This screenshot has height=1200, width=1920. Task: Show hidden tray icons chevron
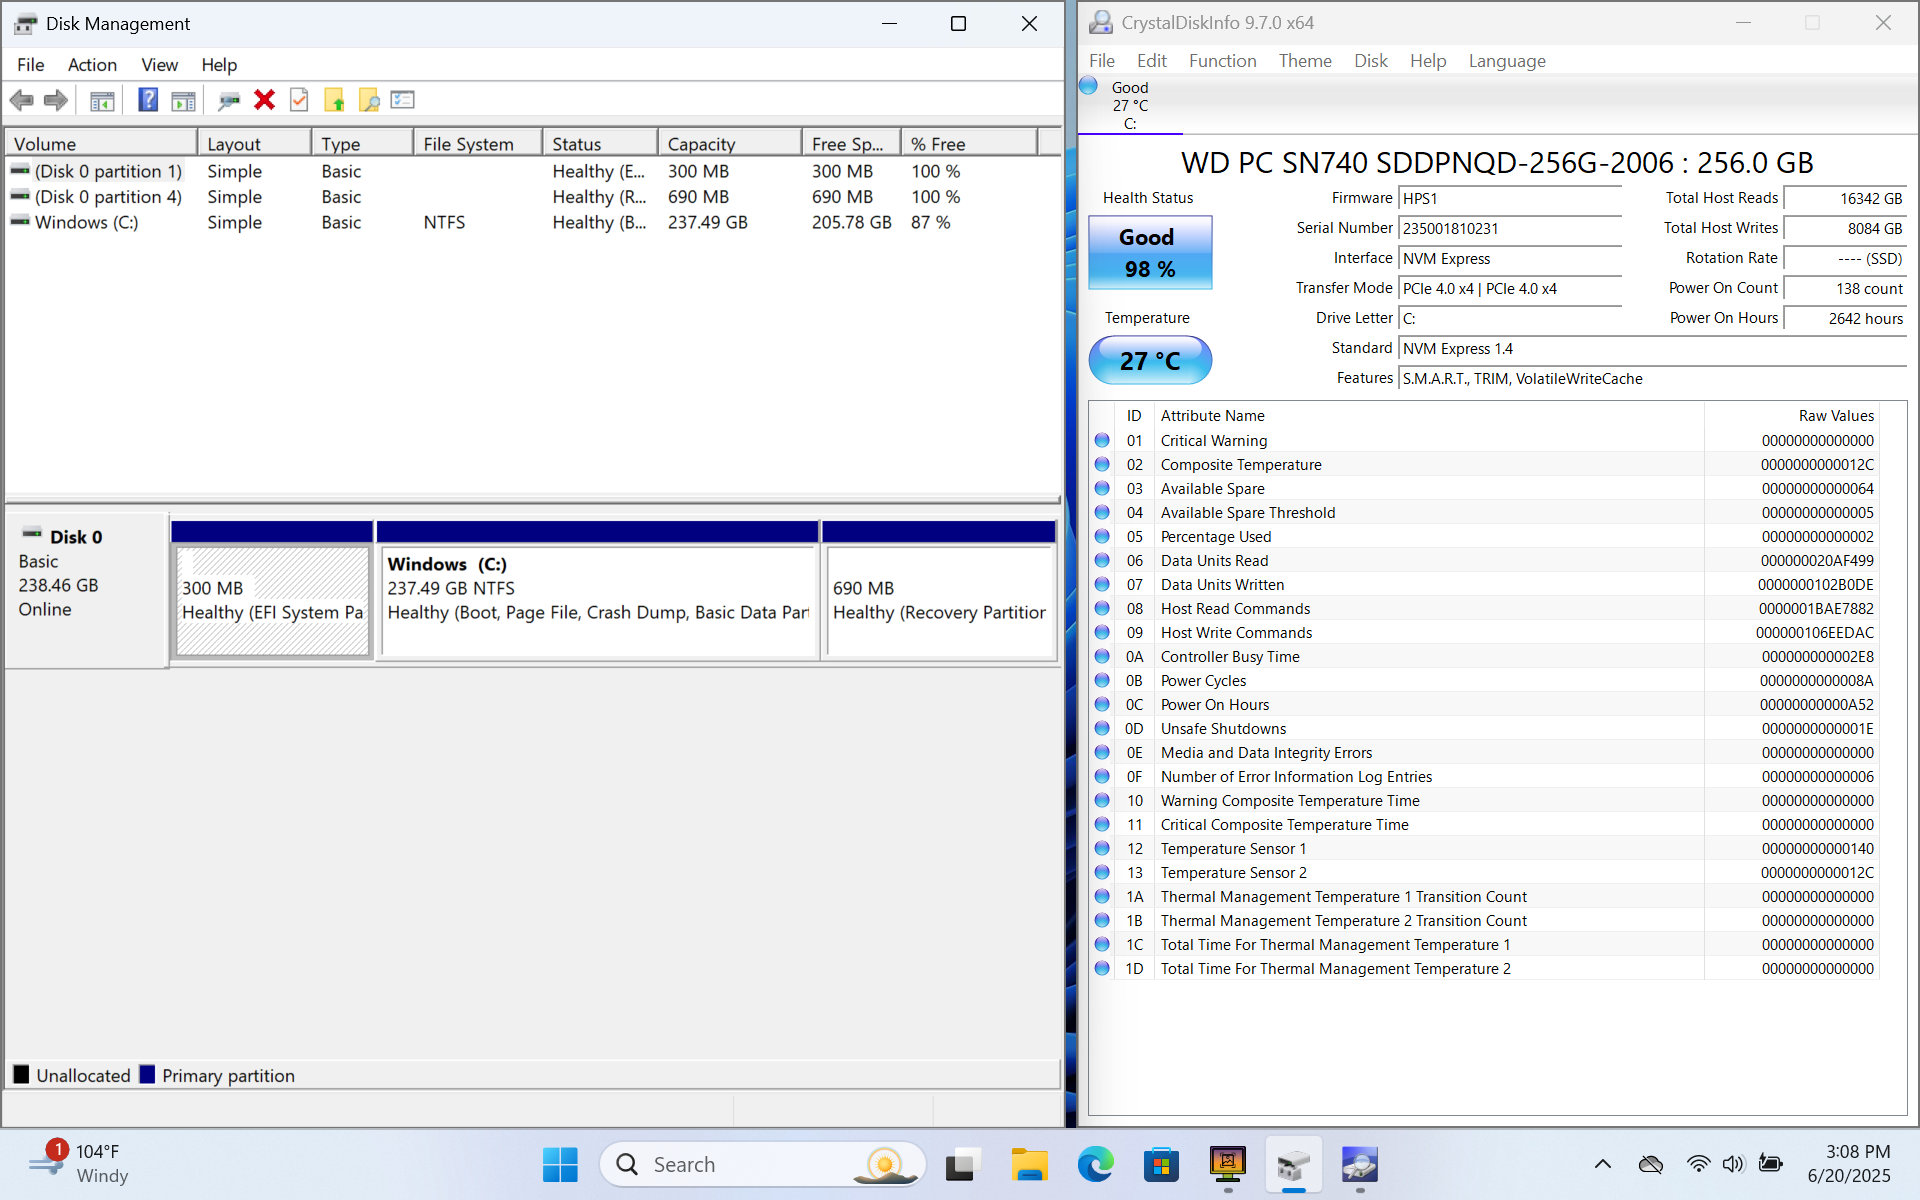click(x=1603, y=1163)
